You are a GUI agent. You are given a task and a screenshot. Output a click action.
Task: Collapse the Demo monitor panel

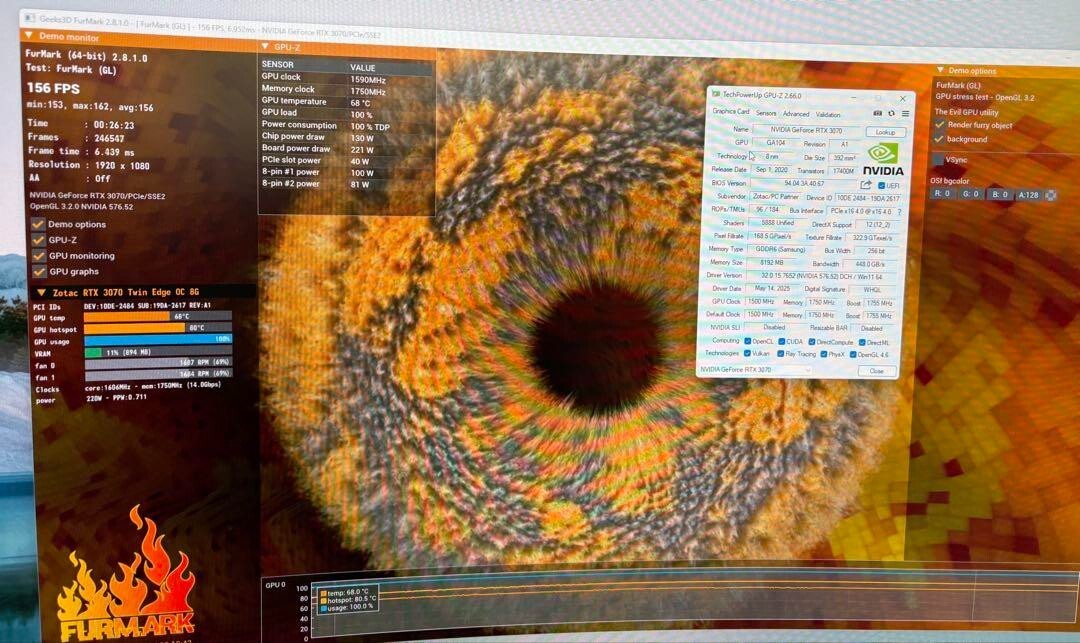point(28,35)
